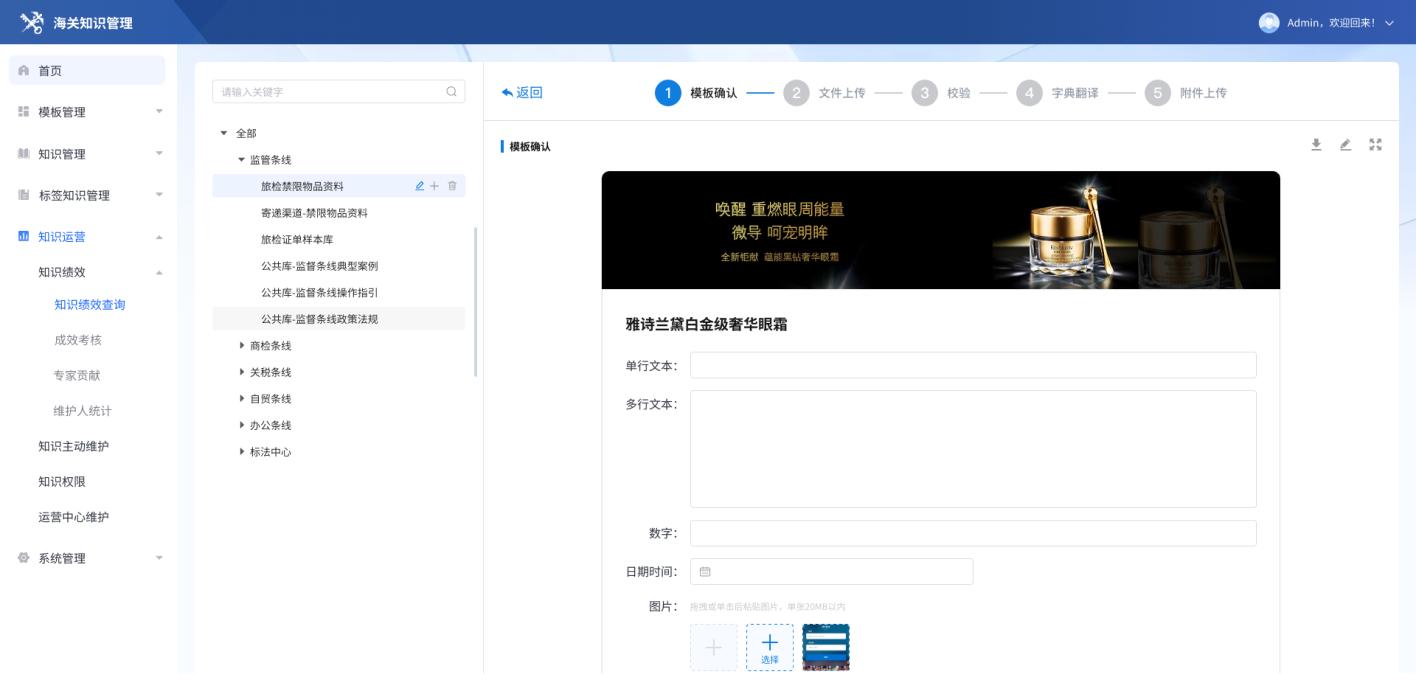Click the 模板管理 sidebar icon

point(24,112)
